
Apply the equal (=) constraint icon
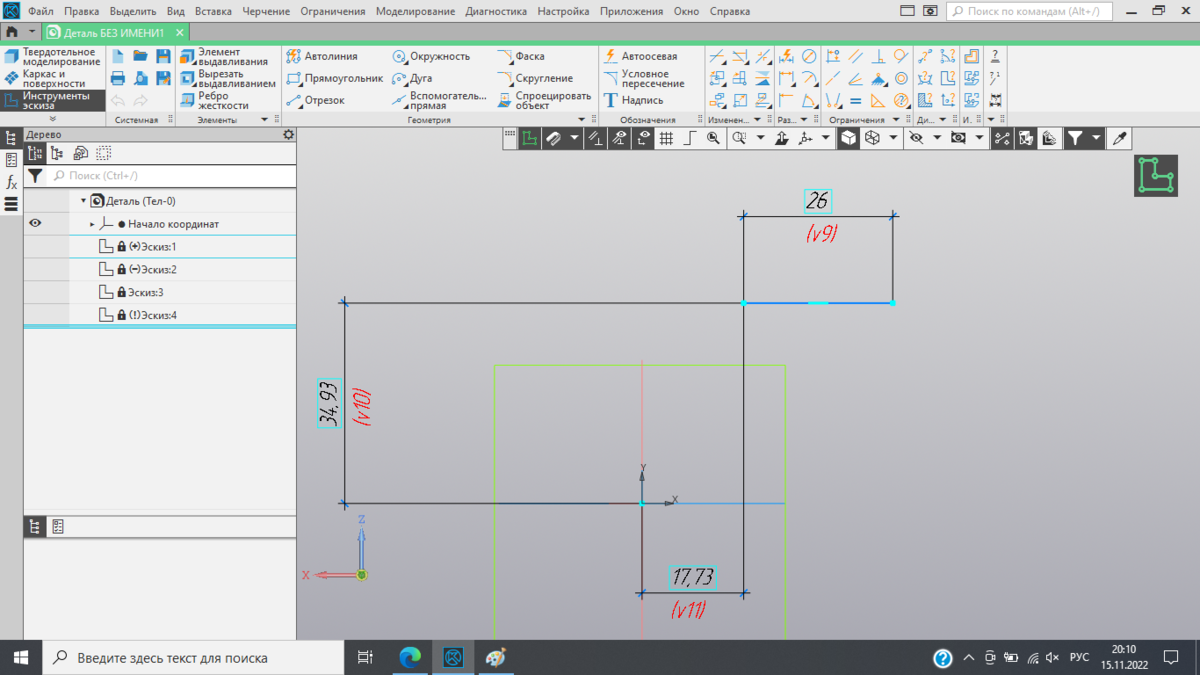(x=855, y=100)
